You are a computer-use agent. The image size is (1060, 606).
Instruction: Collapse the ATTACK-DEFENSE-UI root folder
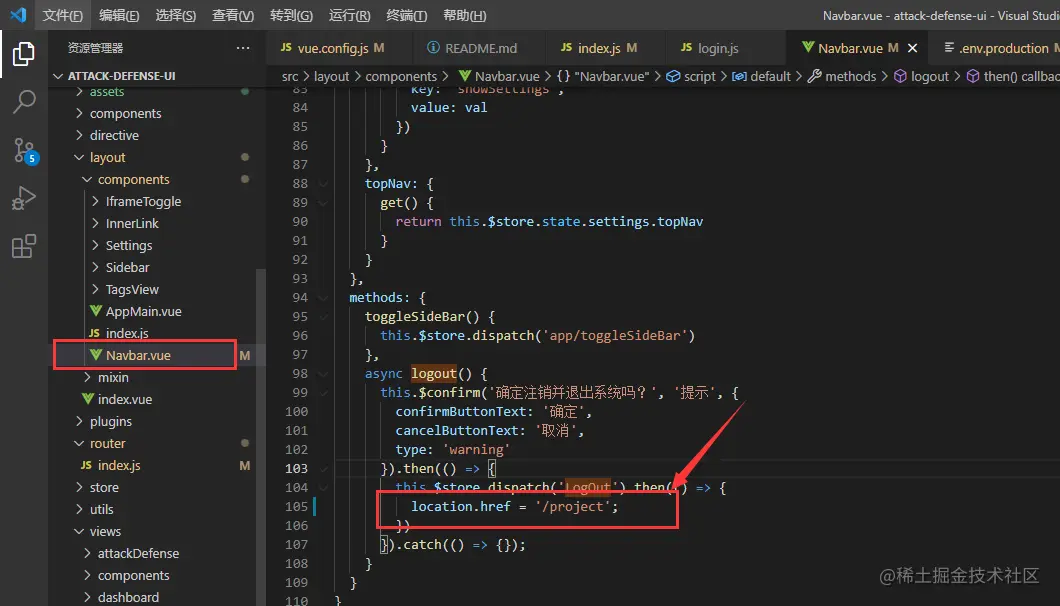[x=121, y=76]
